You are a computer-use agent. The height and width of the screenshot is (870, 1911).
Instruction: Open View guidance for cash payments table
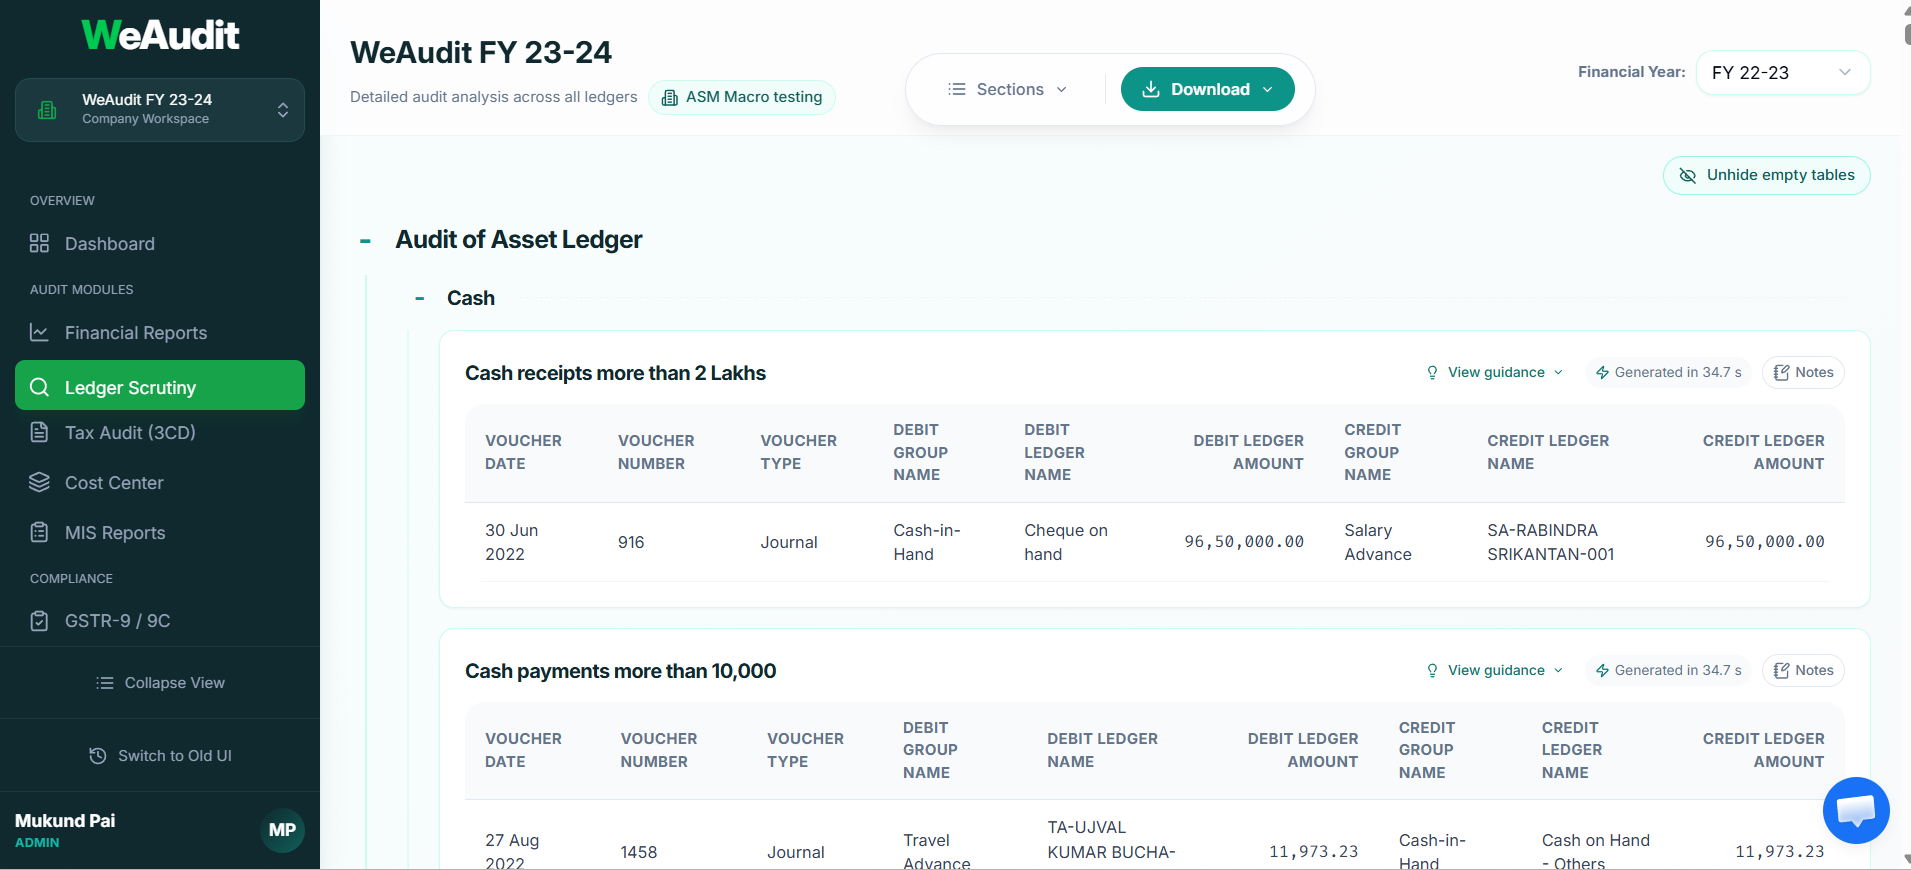[1494, 670]
